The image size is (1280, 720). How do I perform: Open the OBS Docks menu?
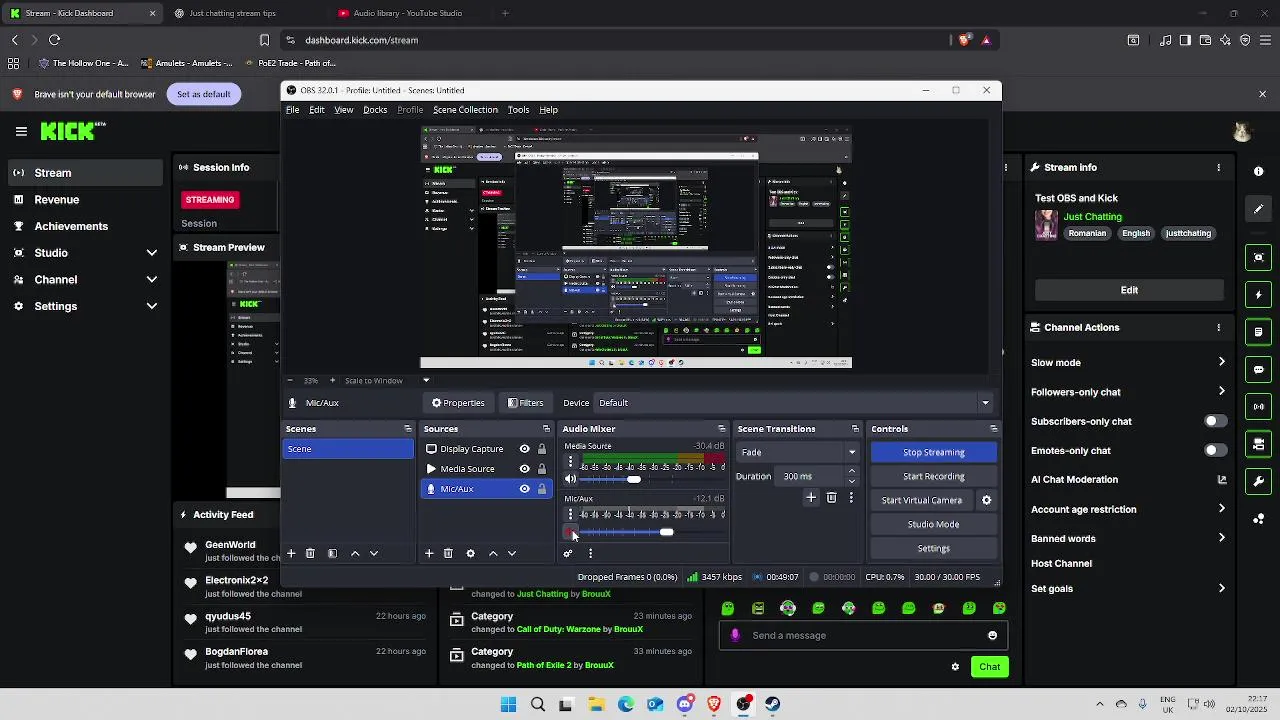click(375, 110)
